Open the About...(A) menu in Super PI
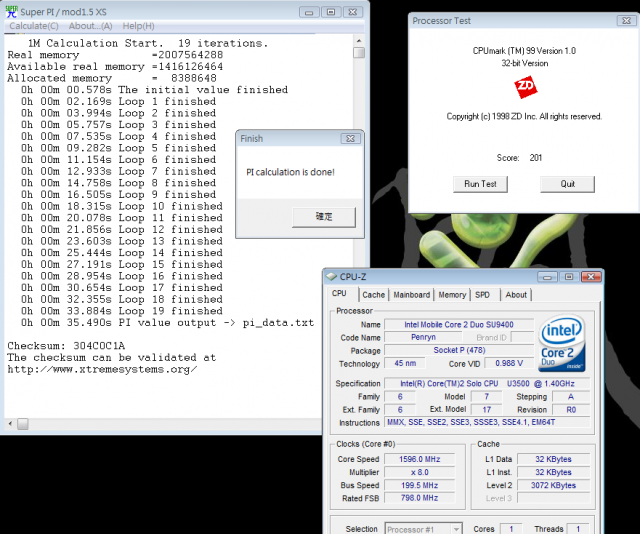 [x=90, y=26]
